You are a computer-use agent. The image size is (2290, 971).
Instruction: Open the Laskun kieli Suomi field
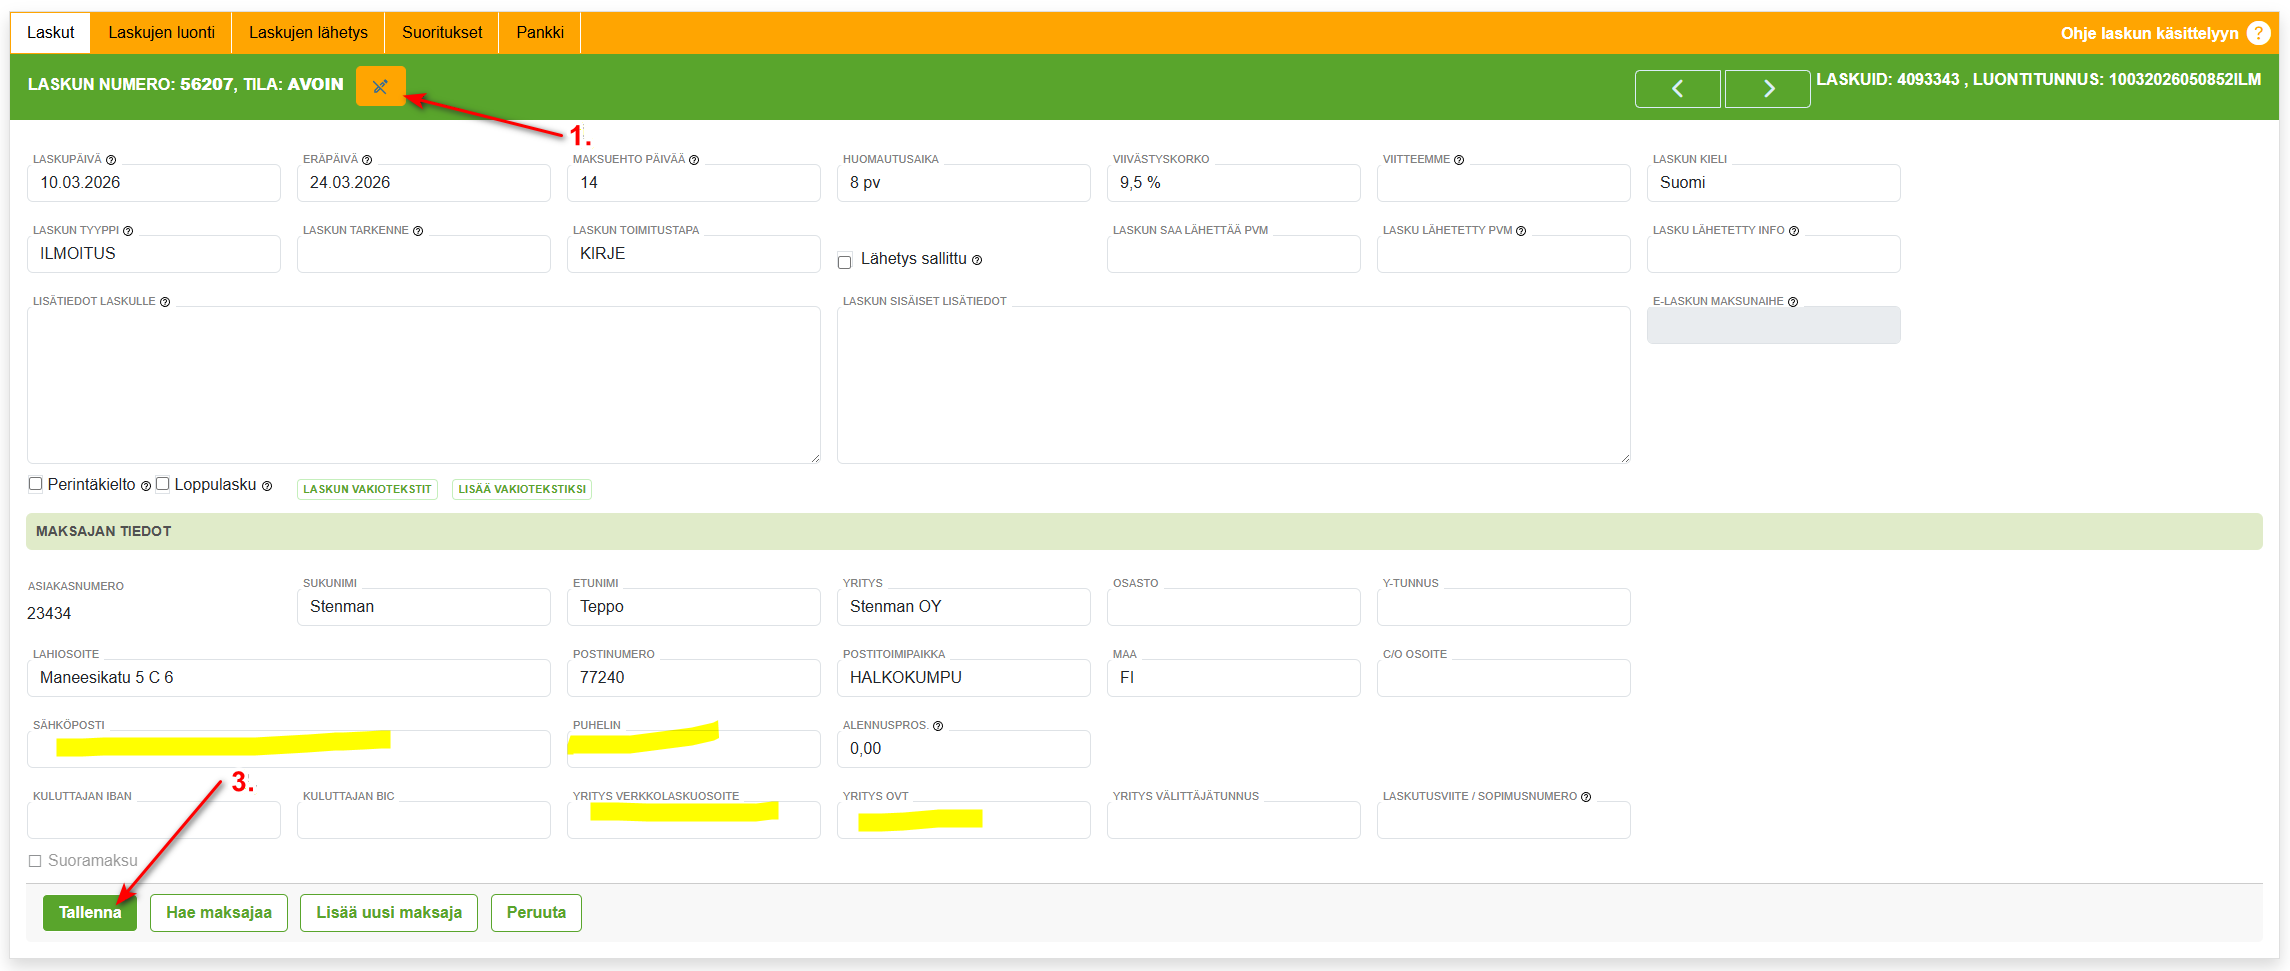pos(1772,183)
